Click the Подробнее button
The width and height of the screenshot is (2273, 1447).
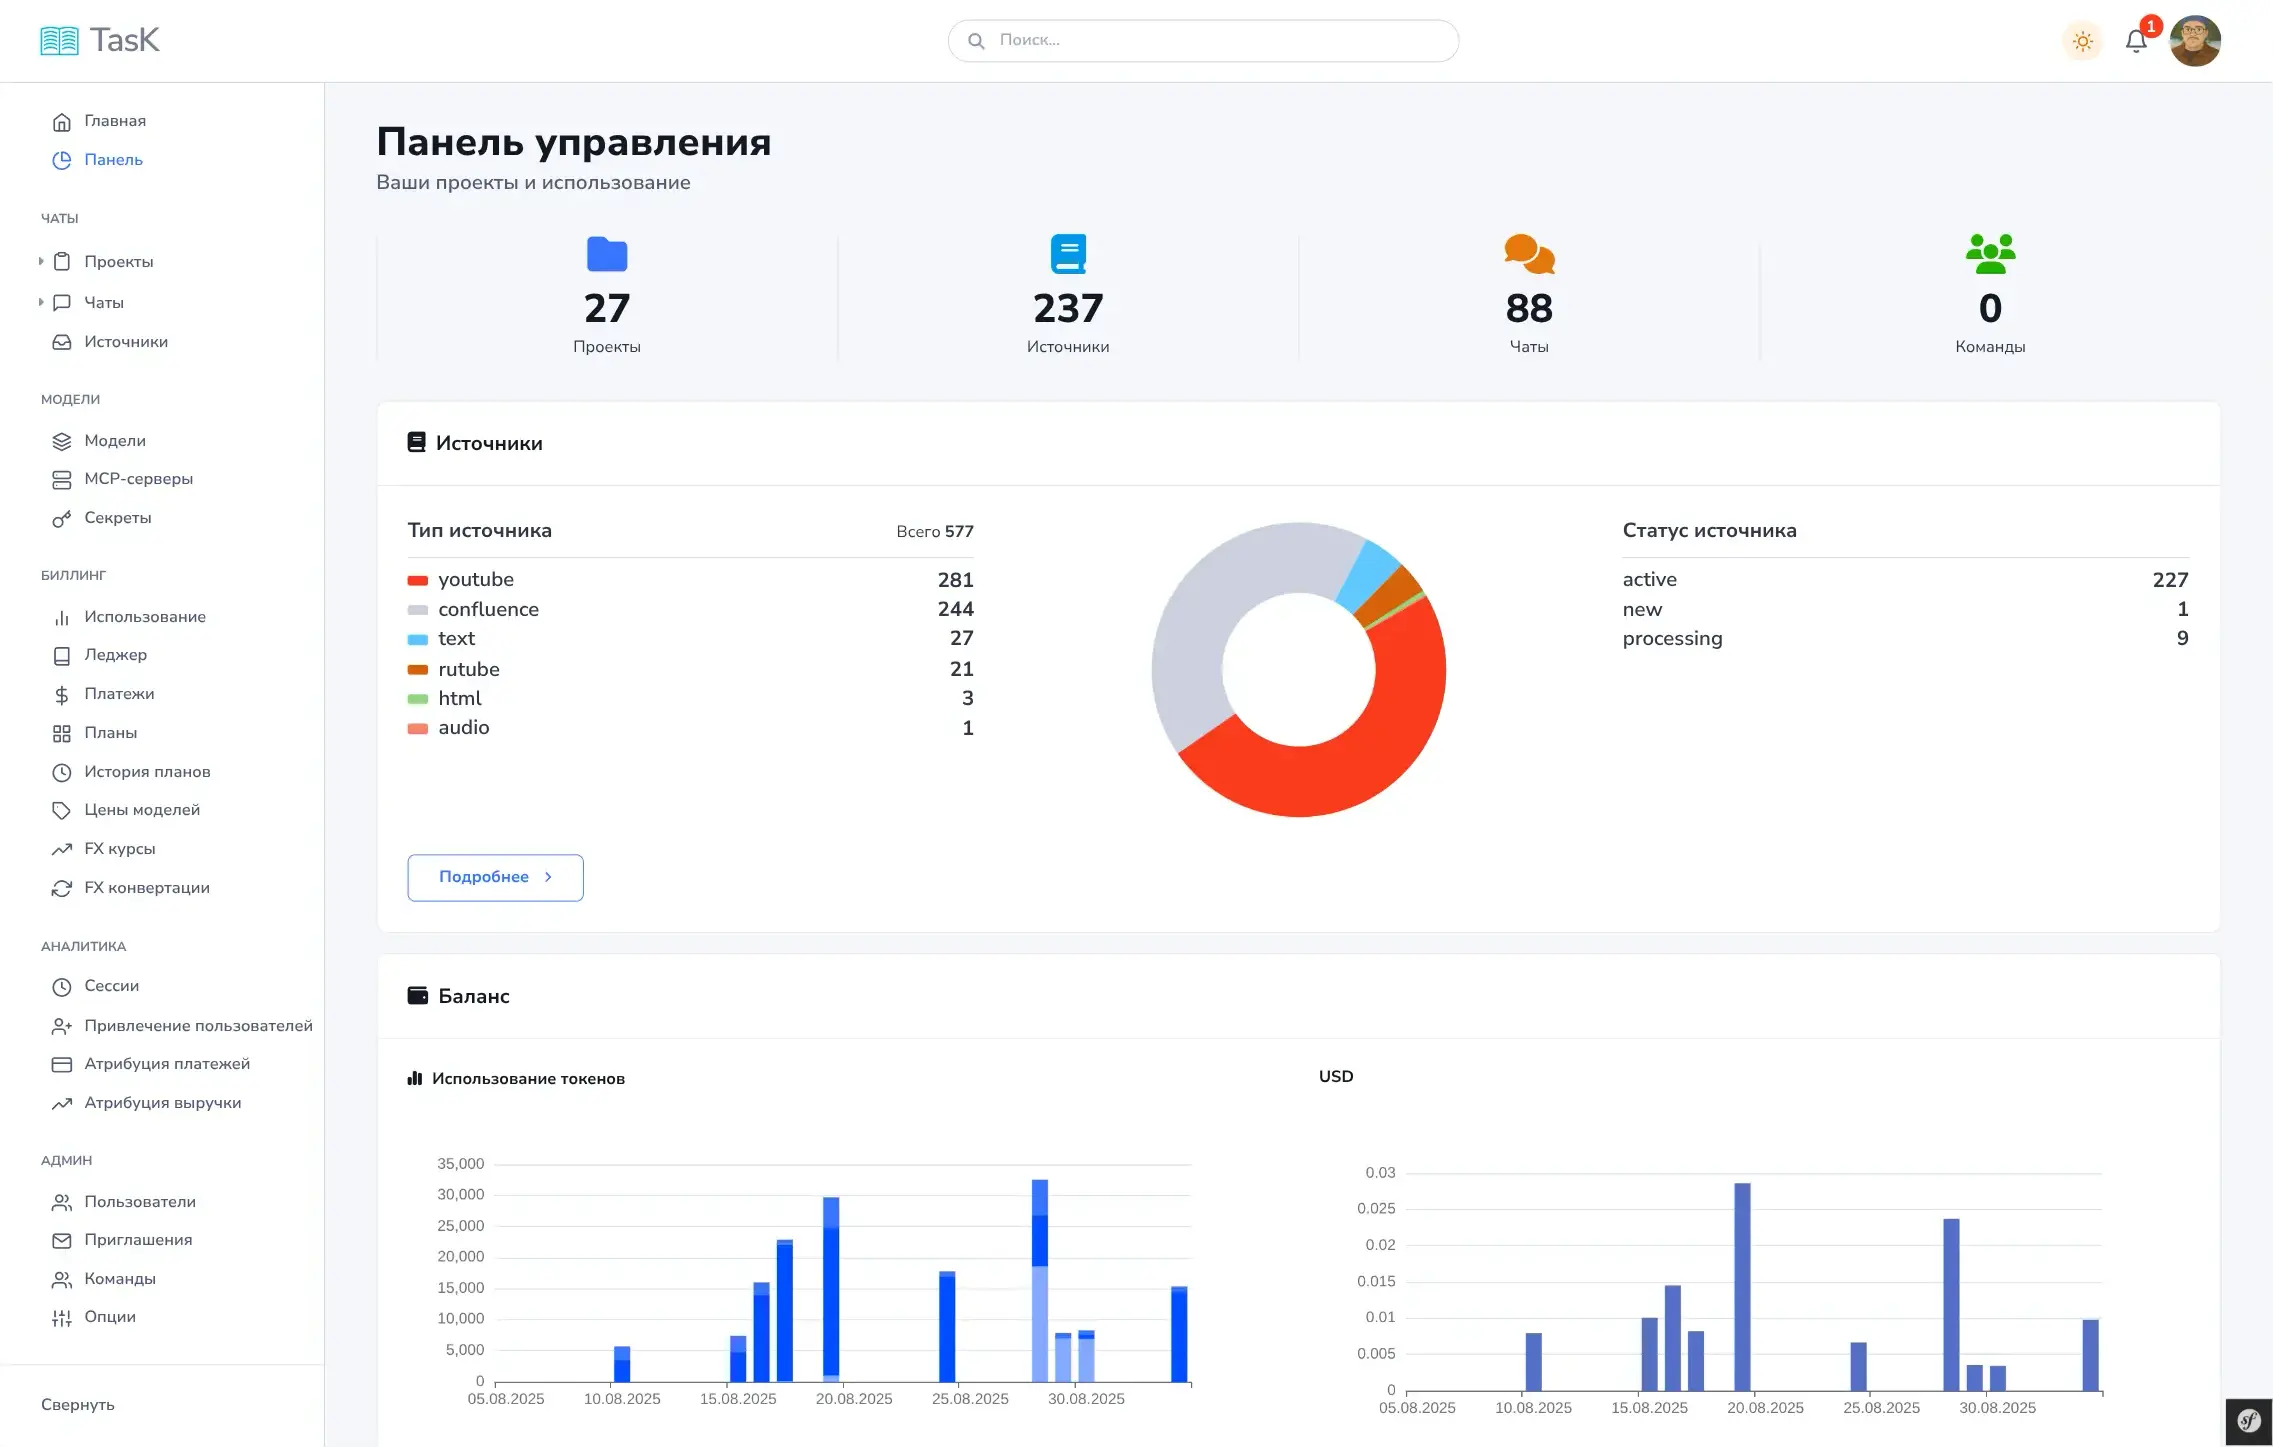(495, 877)
